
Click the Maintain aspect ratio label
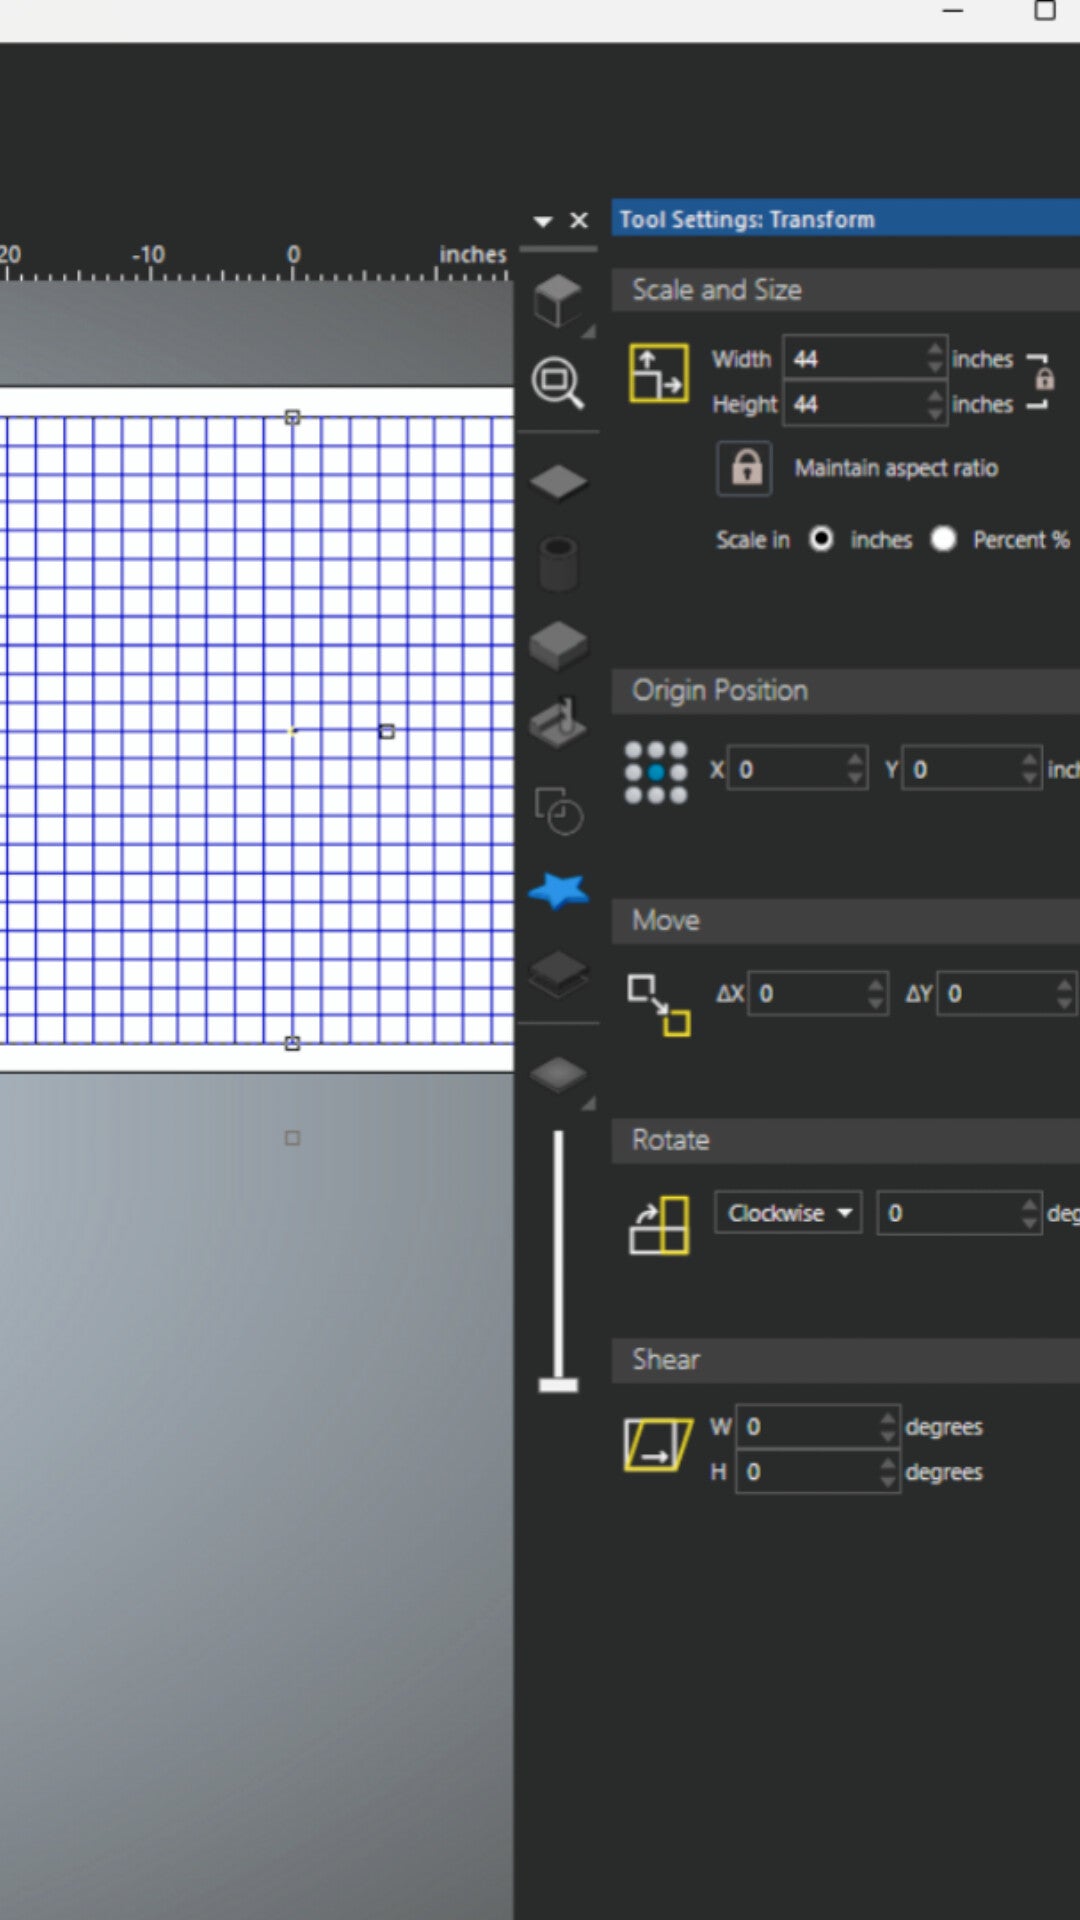[896, 468]
